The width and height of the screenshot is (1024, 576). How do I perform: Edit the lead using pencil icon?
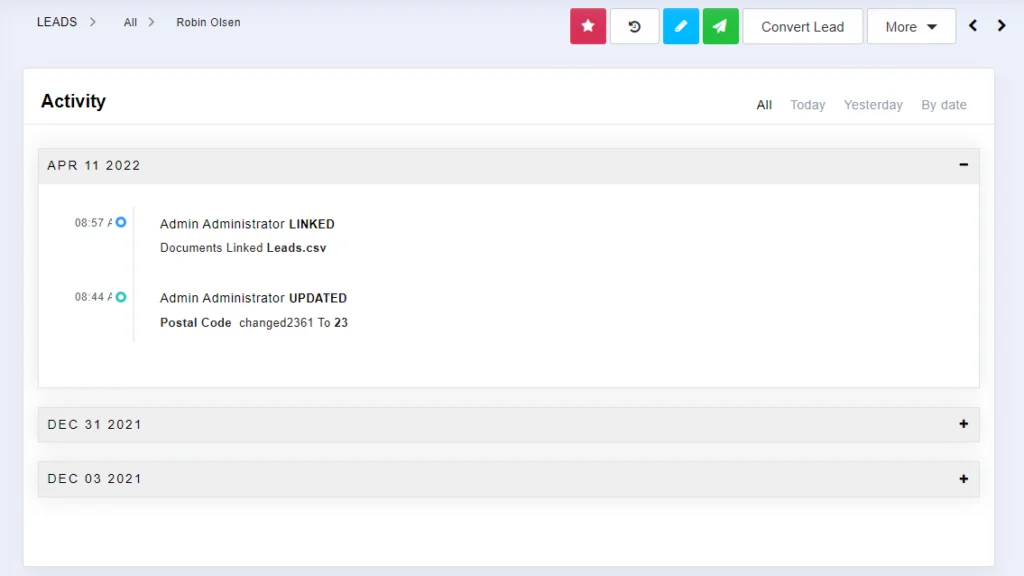click(x=680, y=26)
